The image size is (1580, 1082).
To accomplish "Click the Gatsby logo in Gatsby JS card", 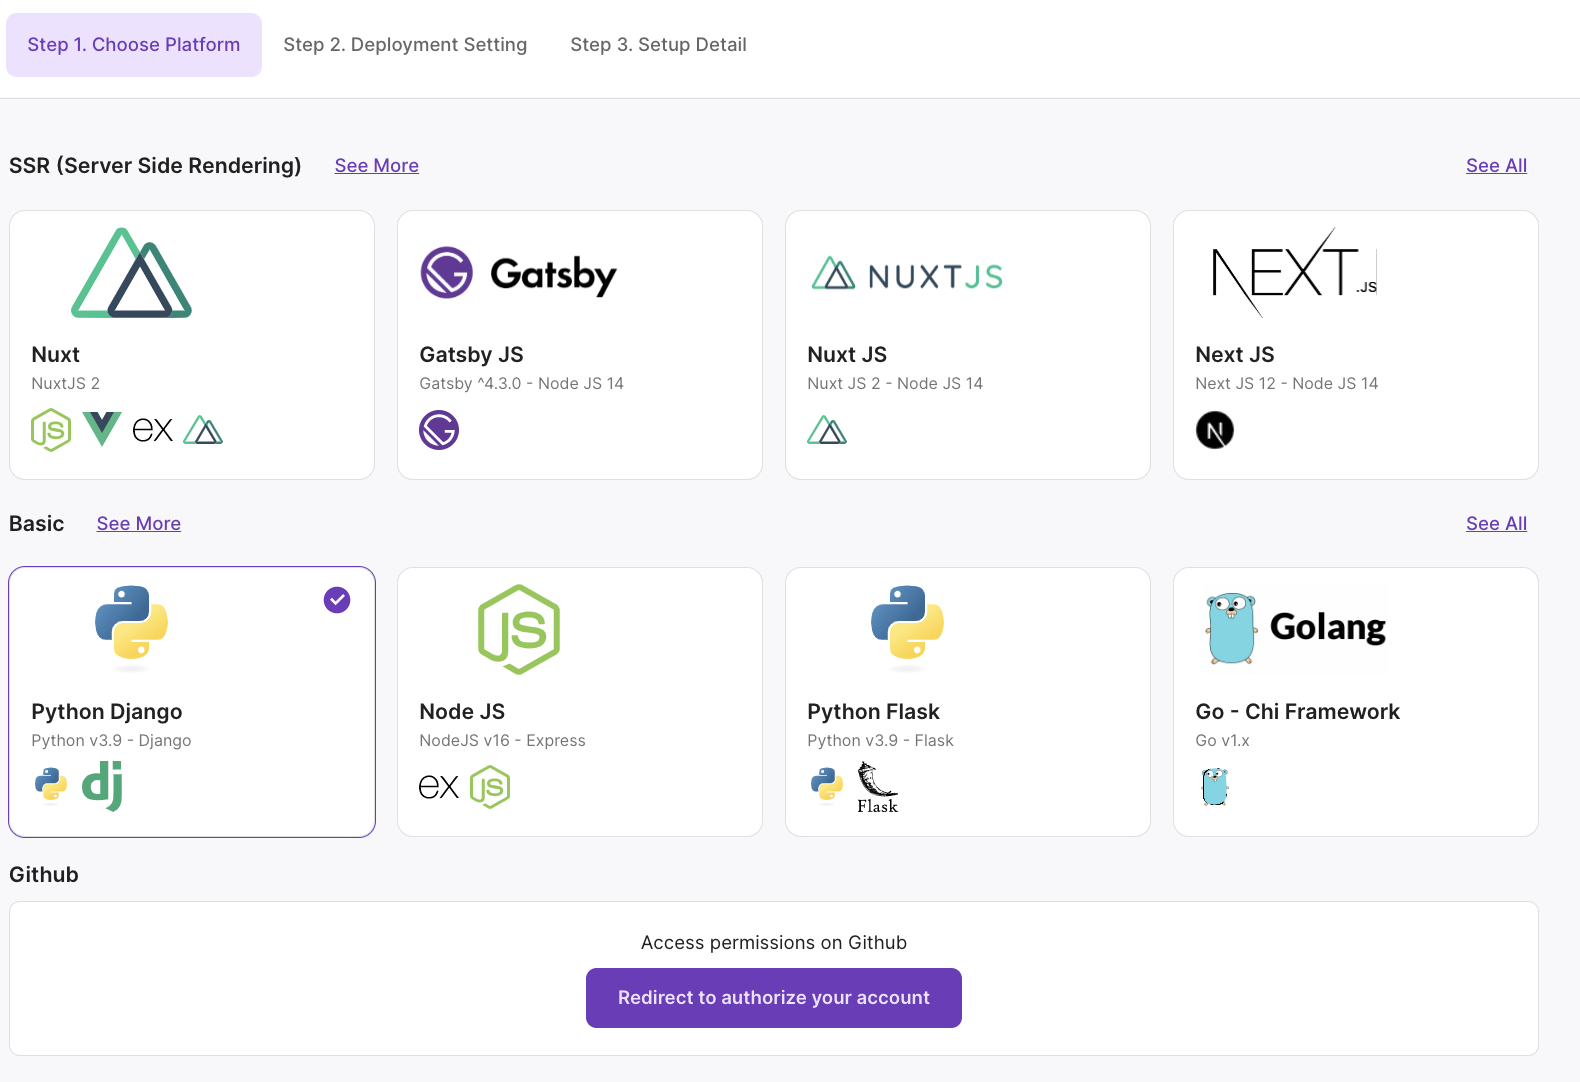I will pos(518,273).
